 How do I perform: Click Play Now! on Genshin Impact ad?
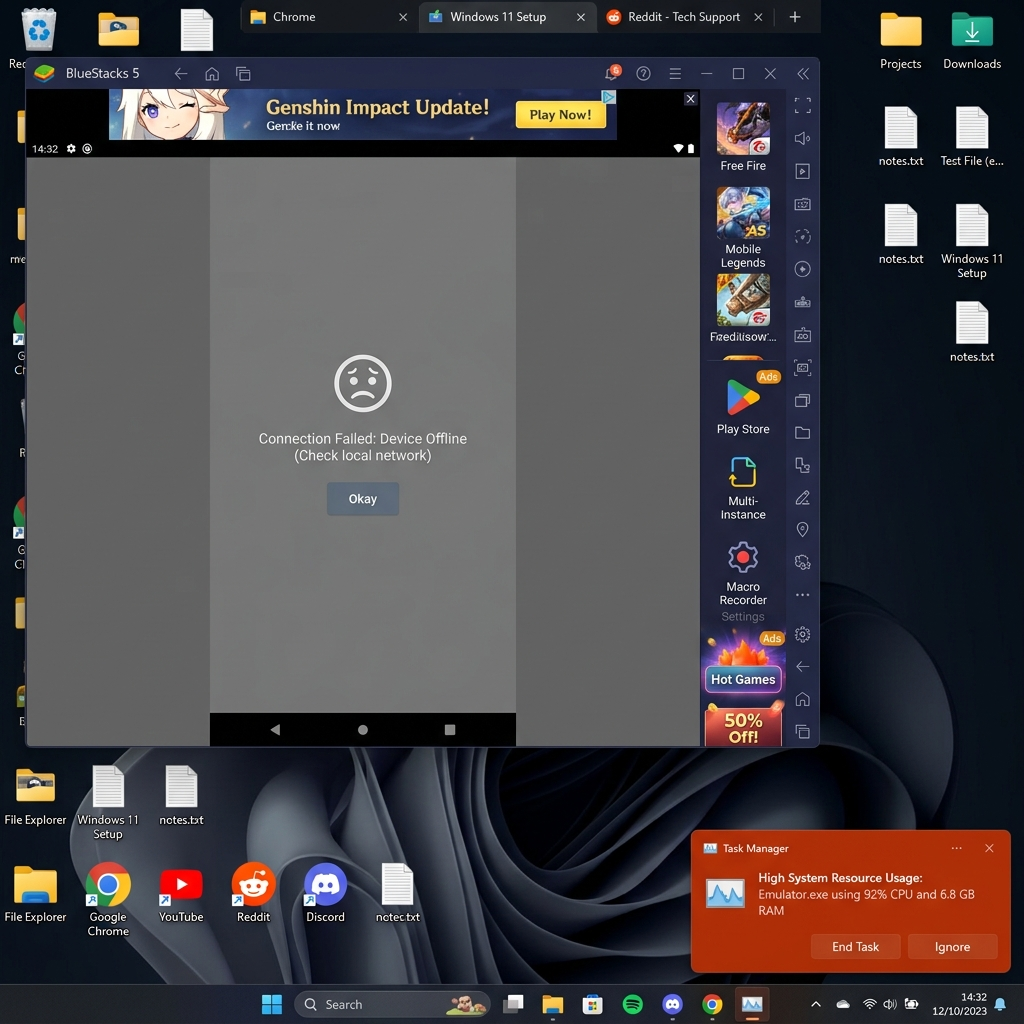pyautogui.click(x=560, y=115)
